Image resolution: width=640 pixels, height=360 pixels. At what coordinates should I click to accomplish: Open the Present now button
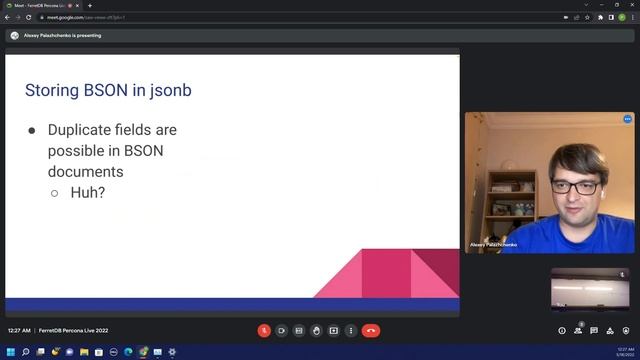click(333, 331)
